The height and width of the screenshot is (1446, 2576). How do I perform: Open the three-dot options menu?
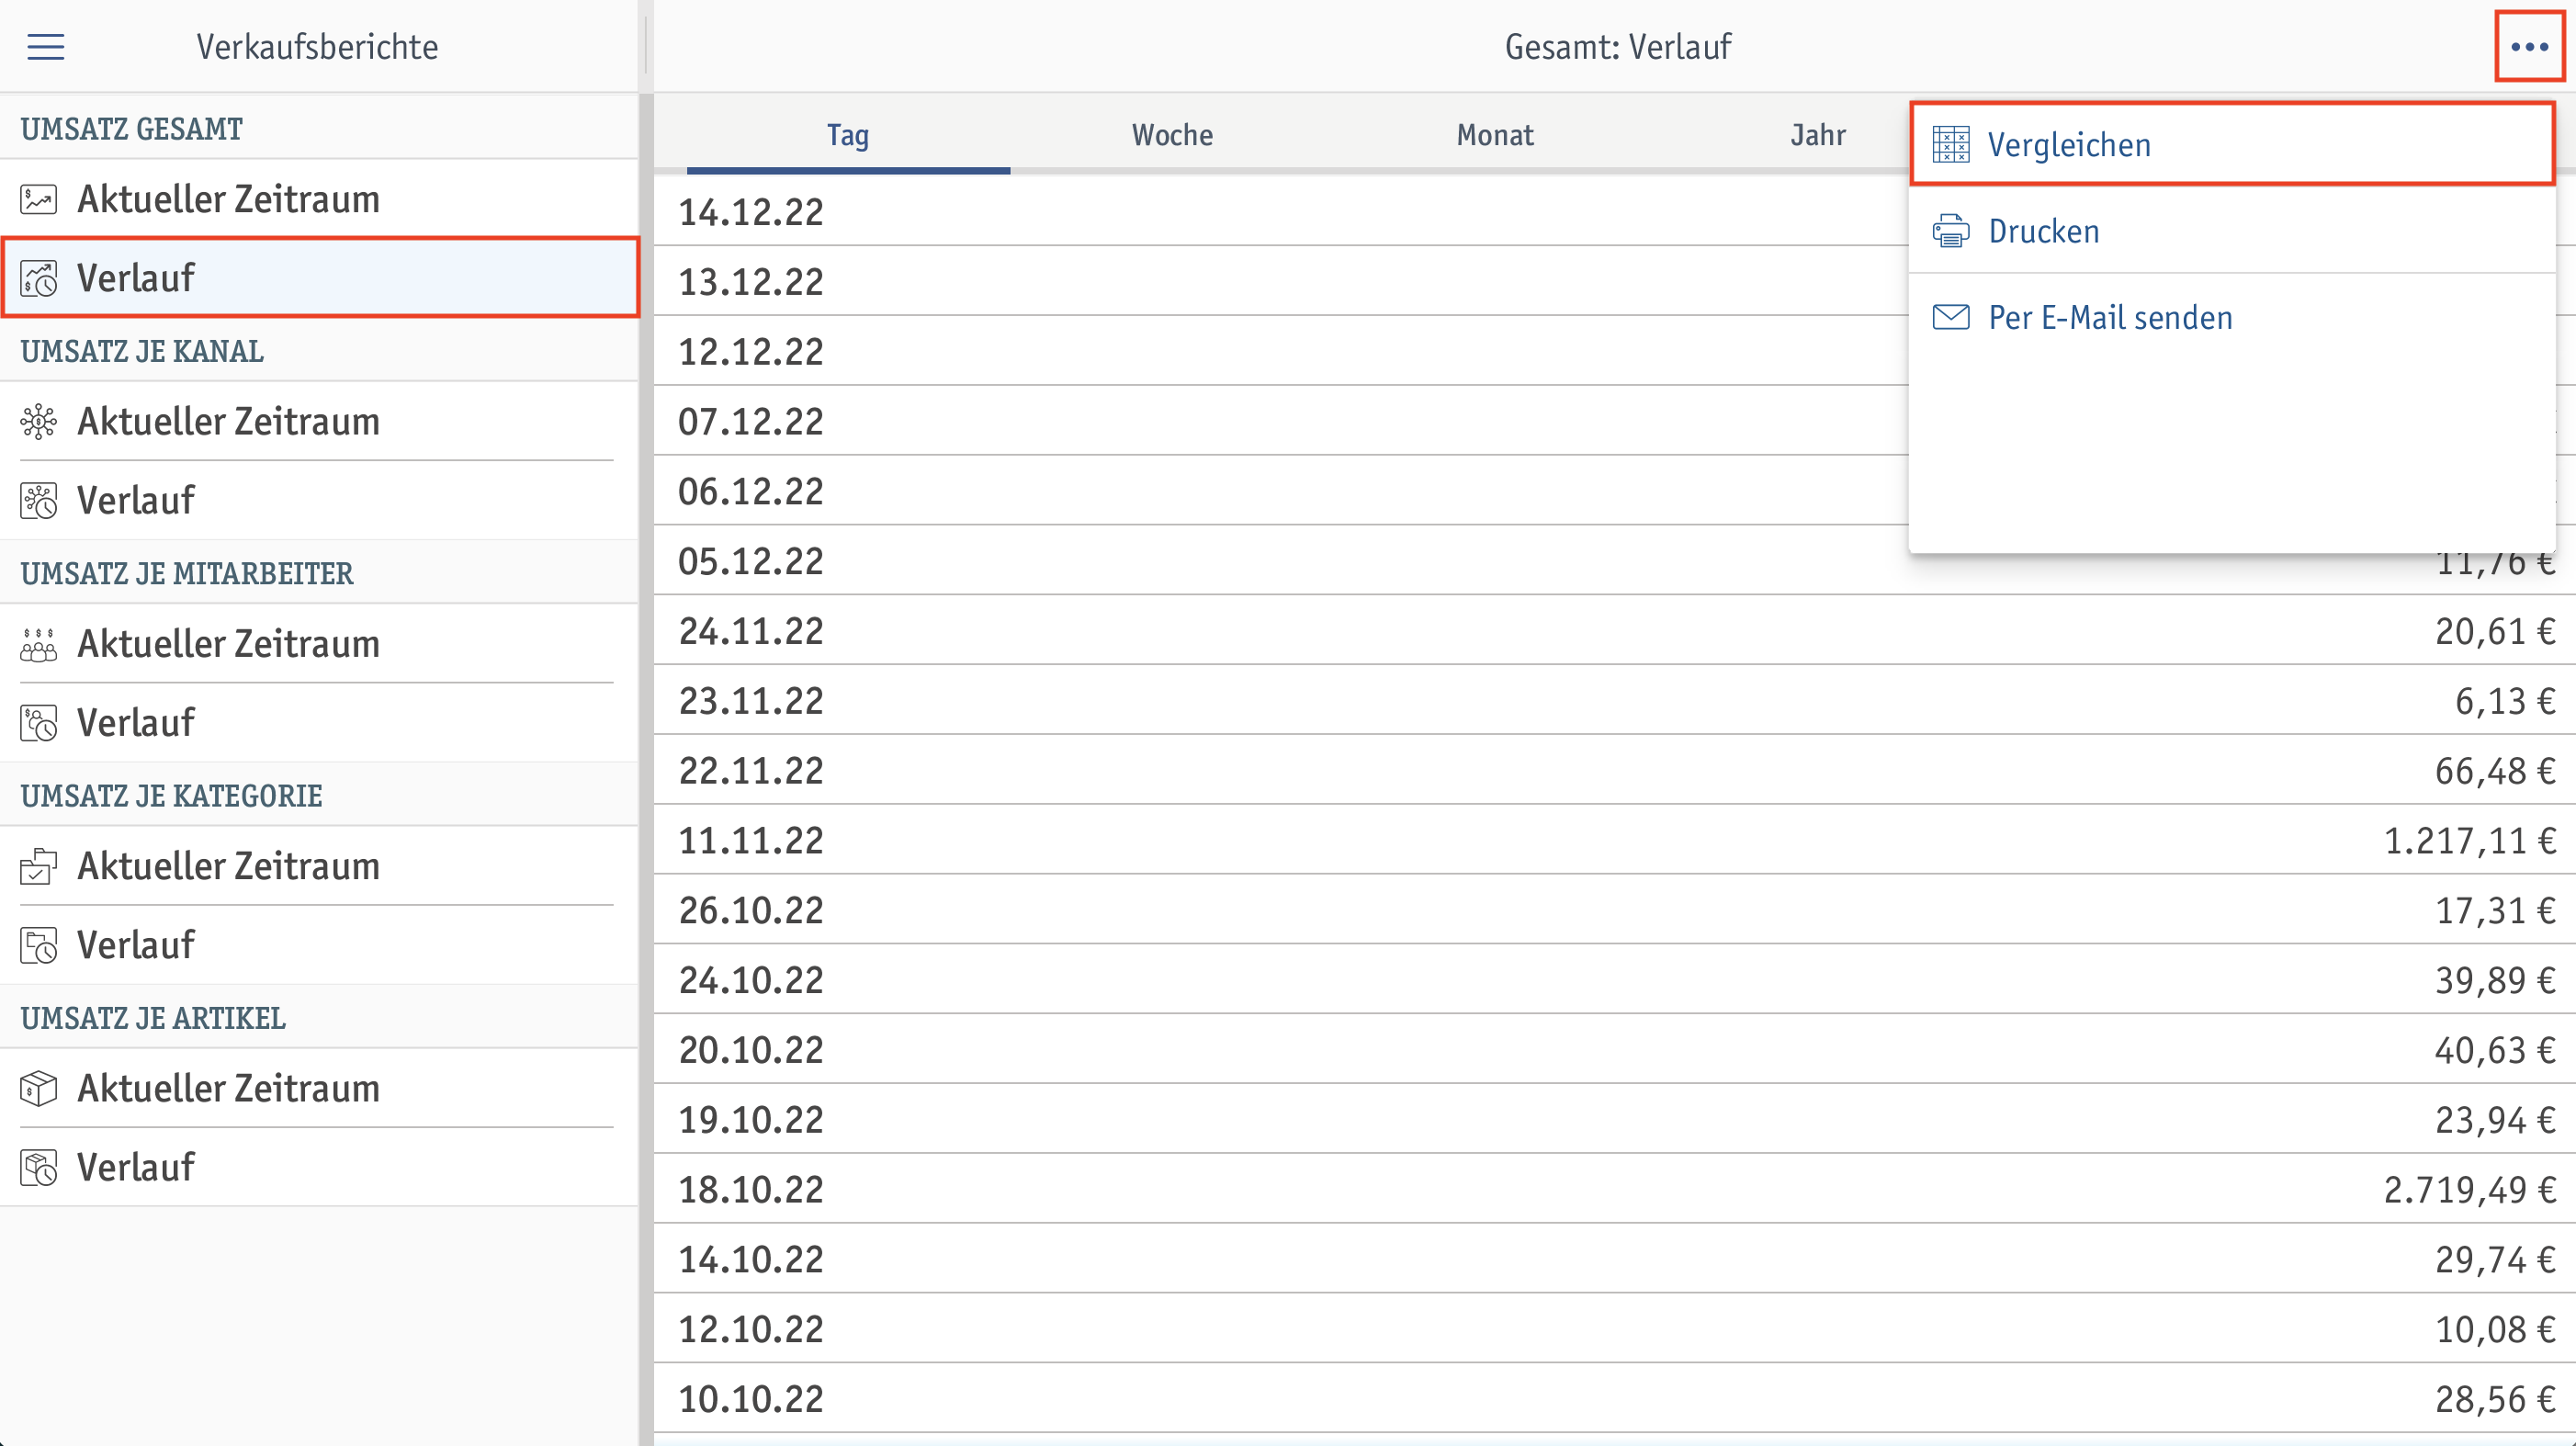click(2529, 46)
